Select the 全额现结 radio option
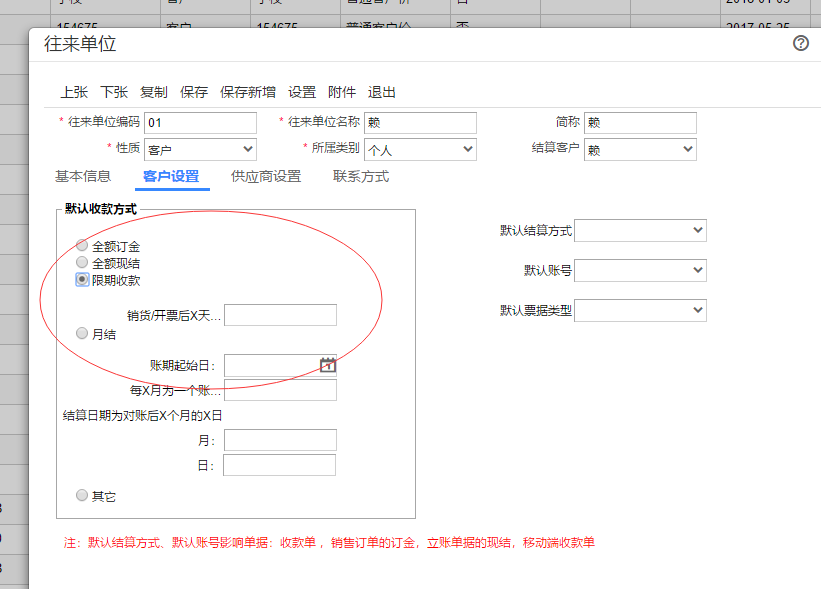This screenshot has width=821, height=589. coord(82,263)
